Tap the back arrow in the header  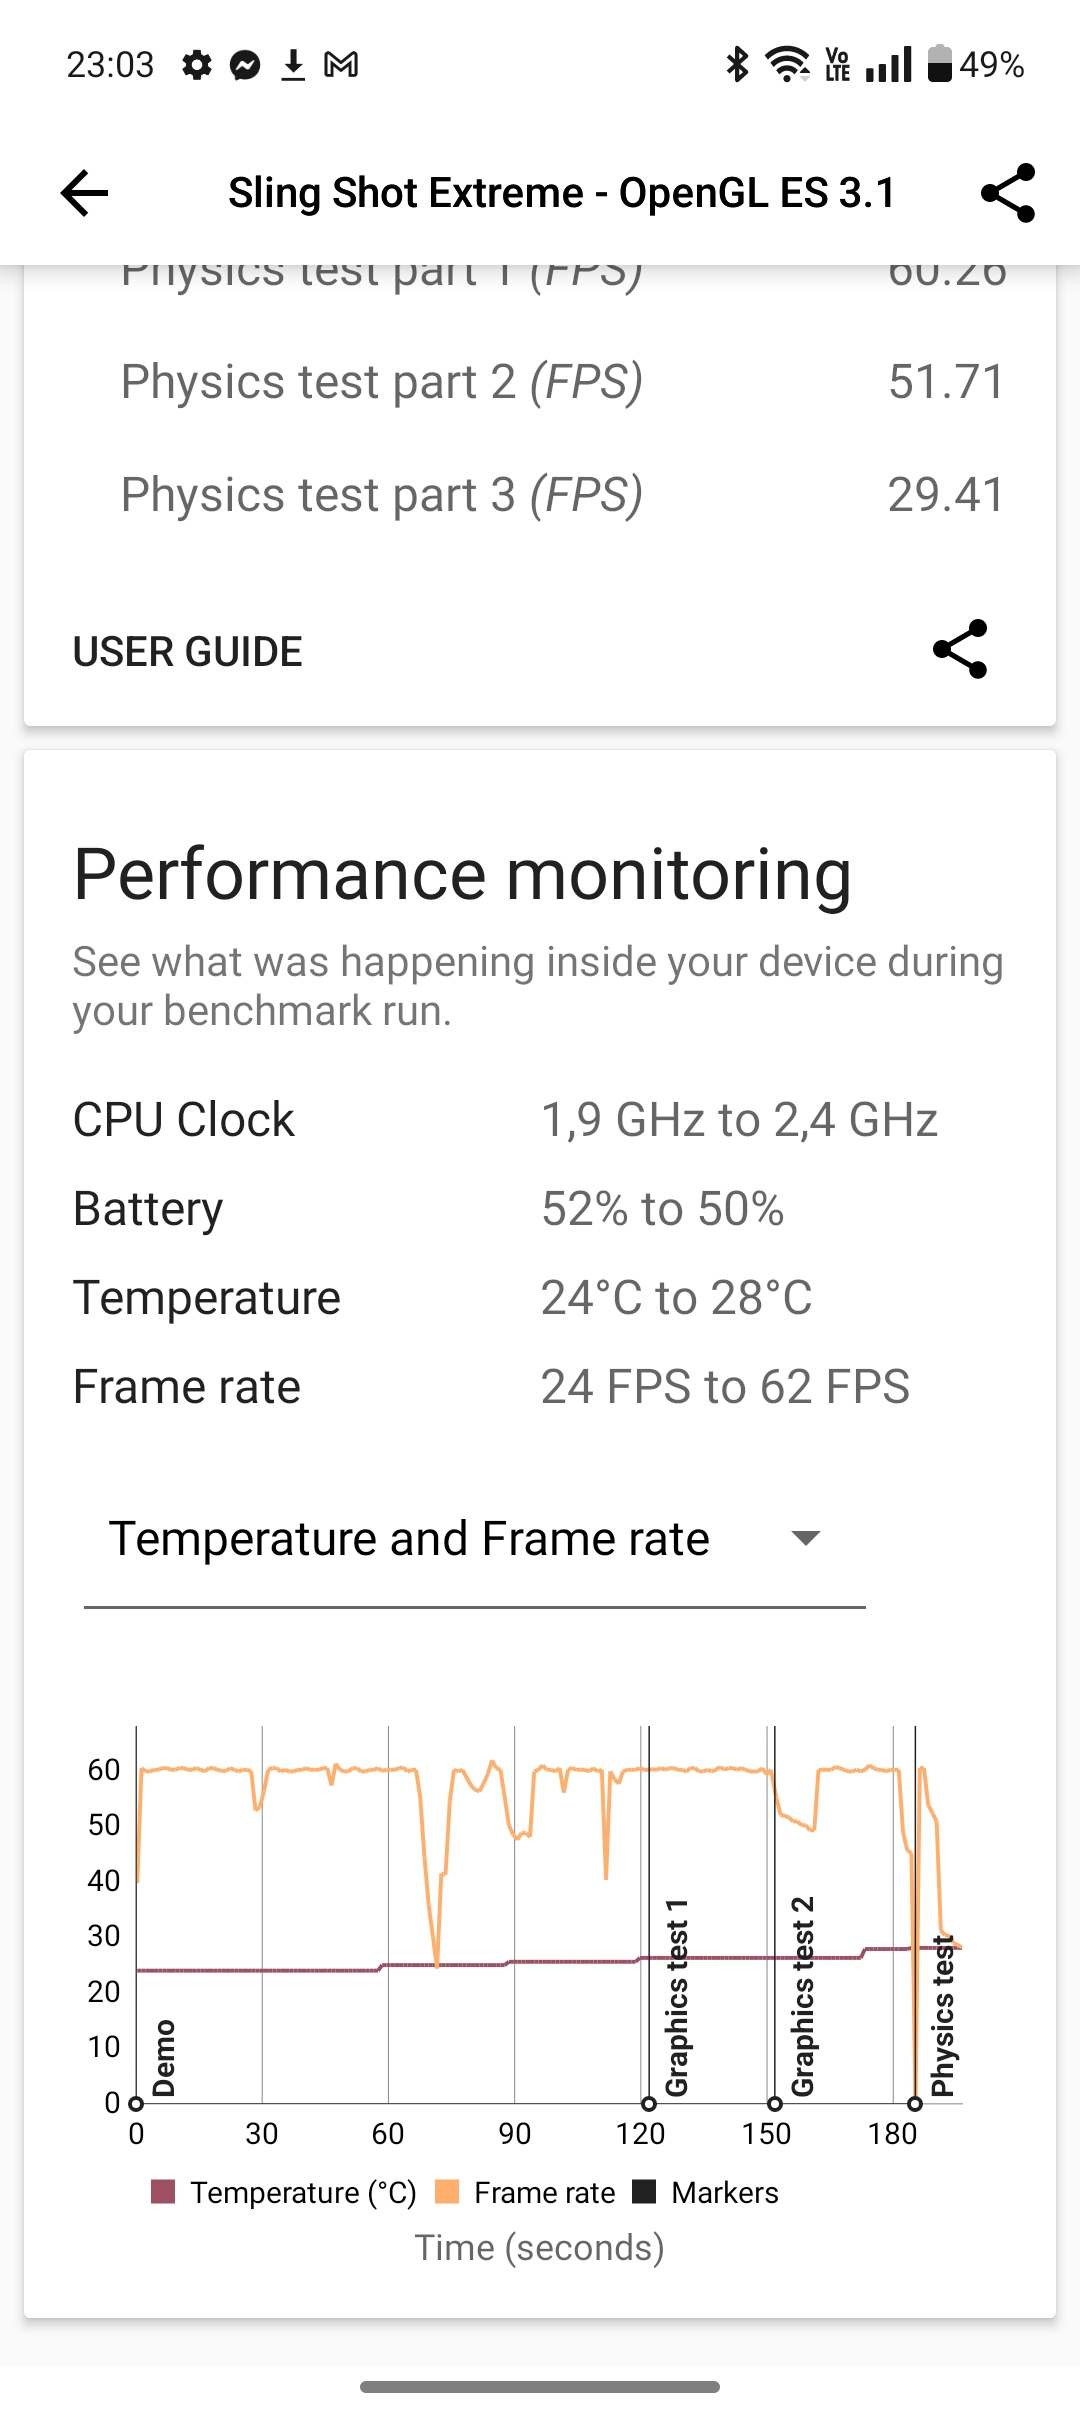point(84,192)
